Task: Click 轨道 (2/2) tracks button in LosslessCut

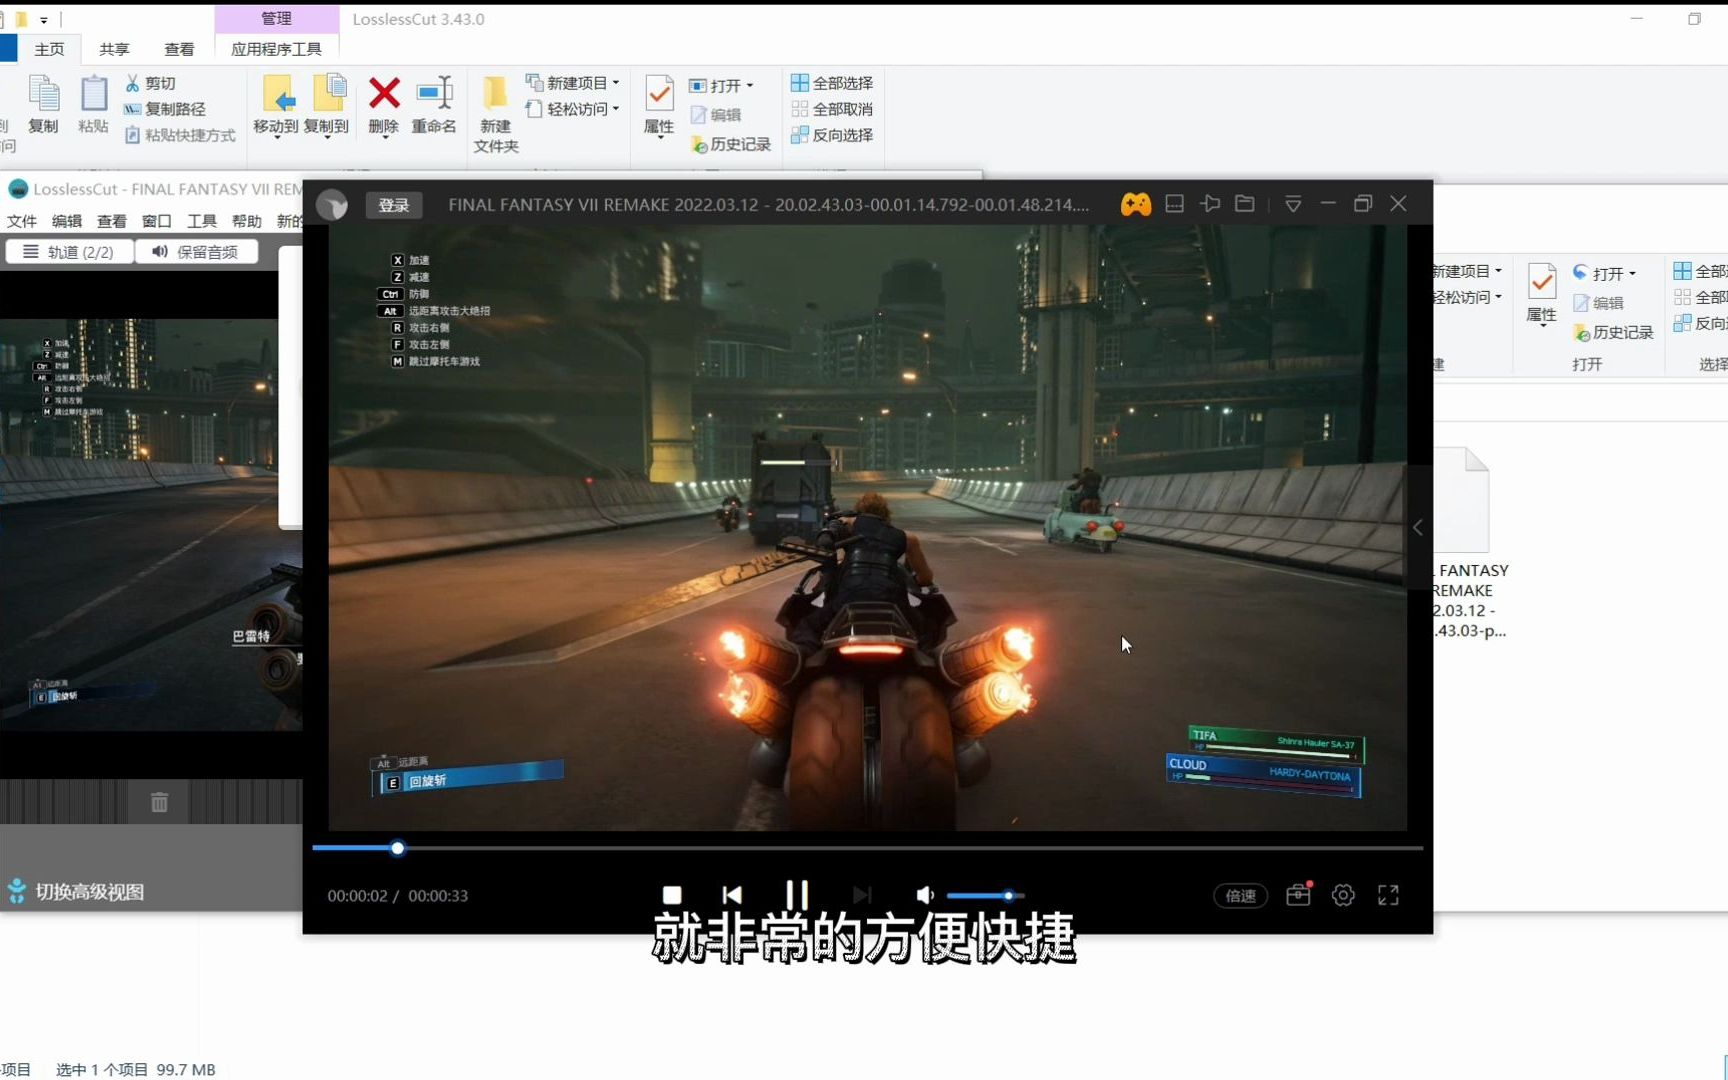Action: click(69, 252)
